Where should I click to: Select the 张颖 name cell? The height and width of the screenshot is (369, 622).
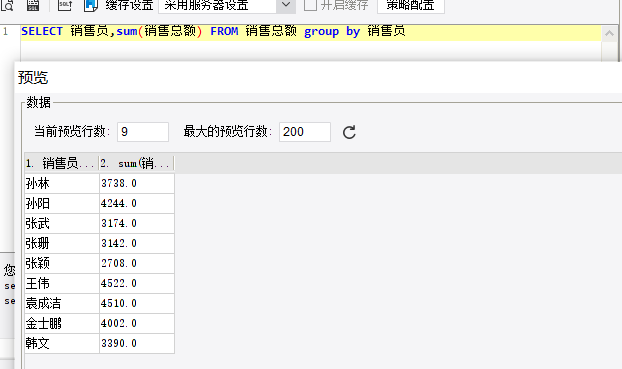[x=62, y=263]
